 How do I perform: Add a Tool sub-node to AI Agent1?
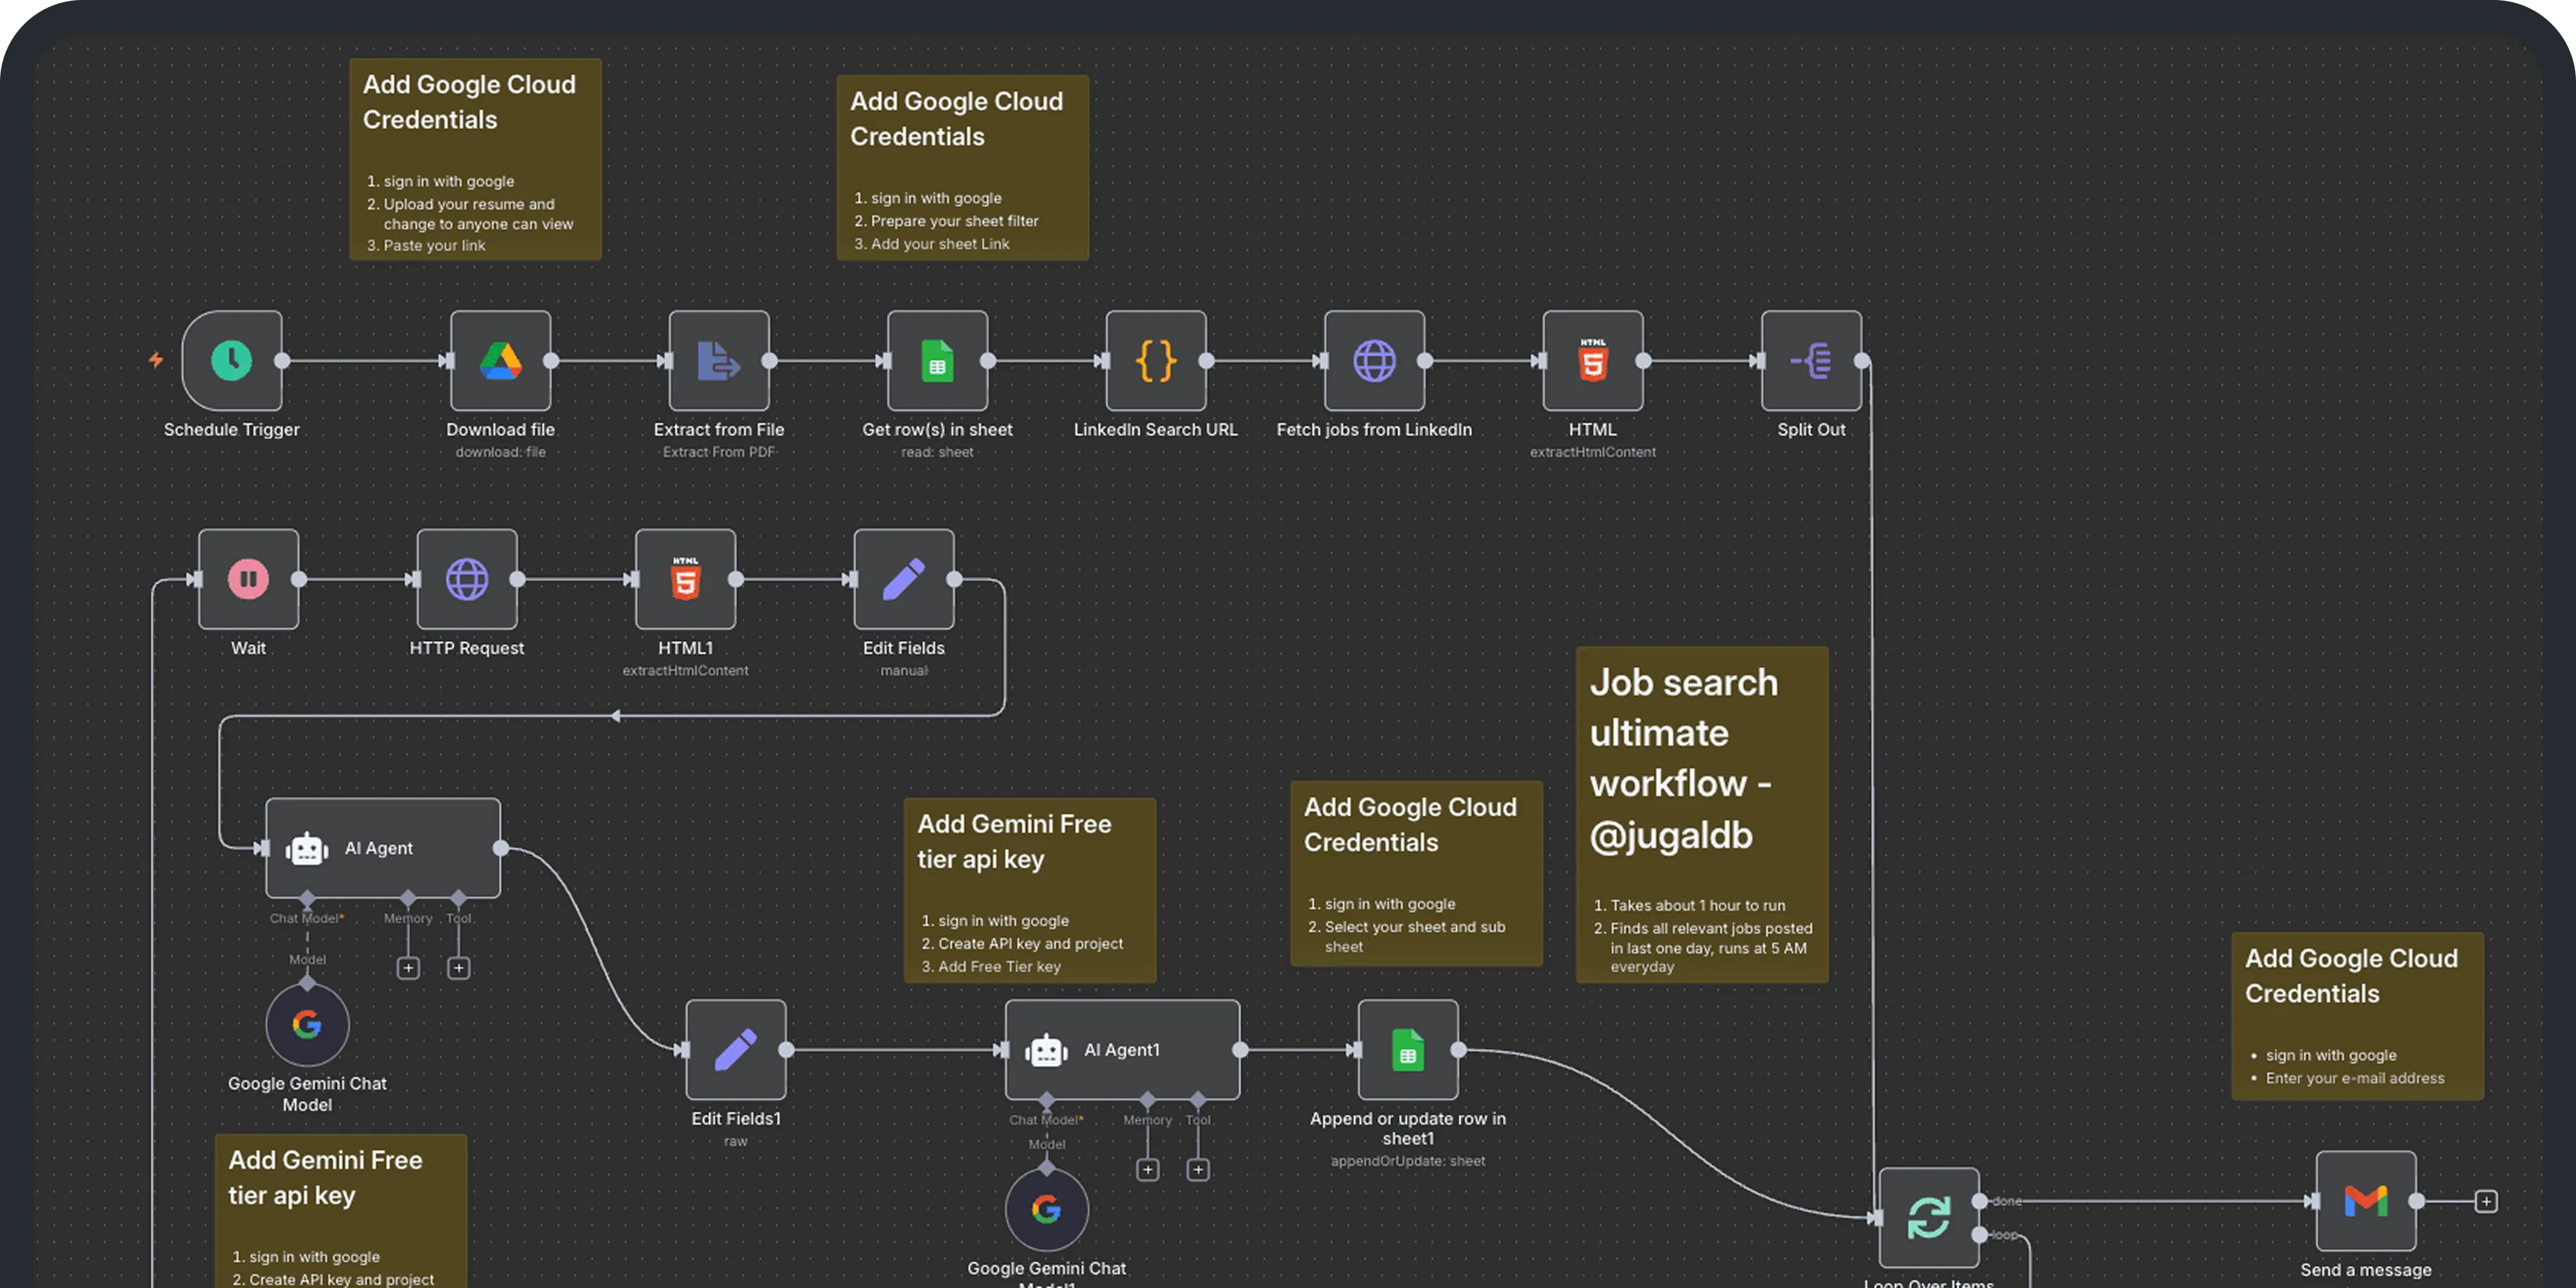click(1198, 1170)
